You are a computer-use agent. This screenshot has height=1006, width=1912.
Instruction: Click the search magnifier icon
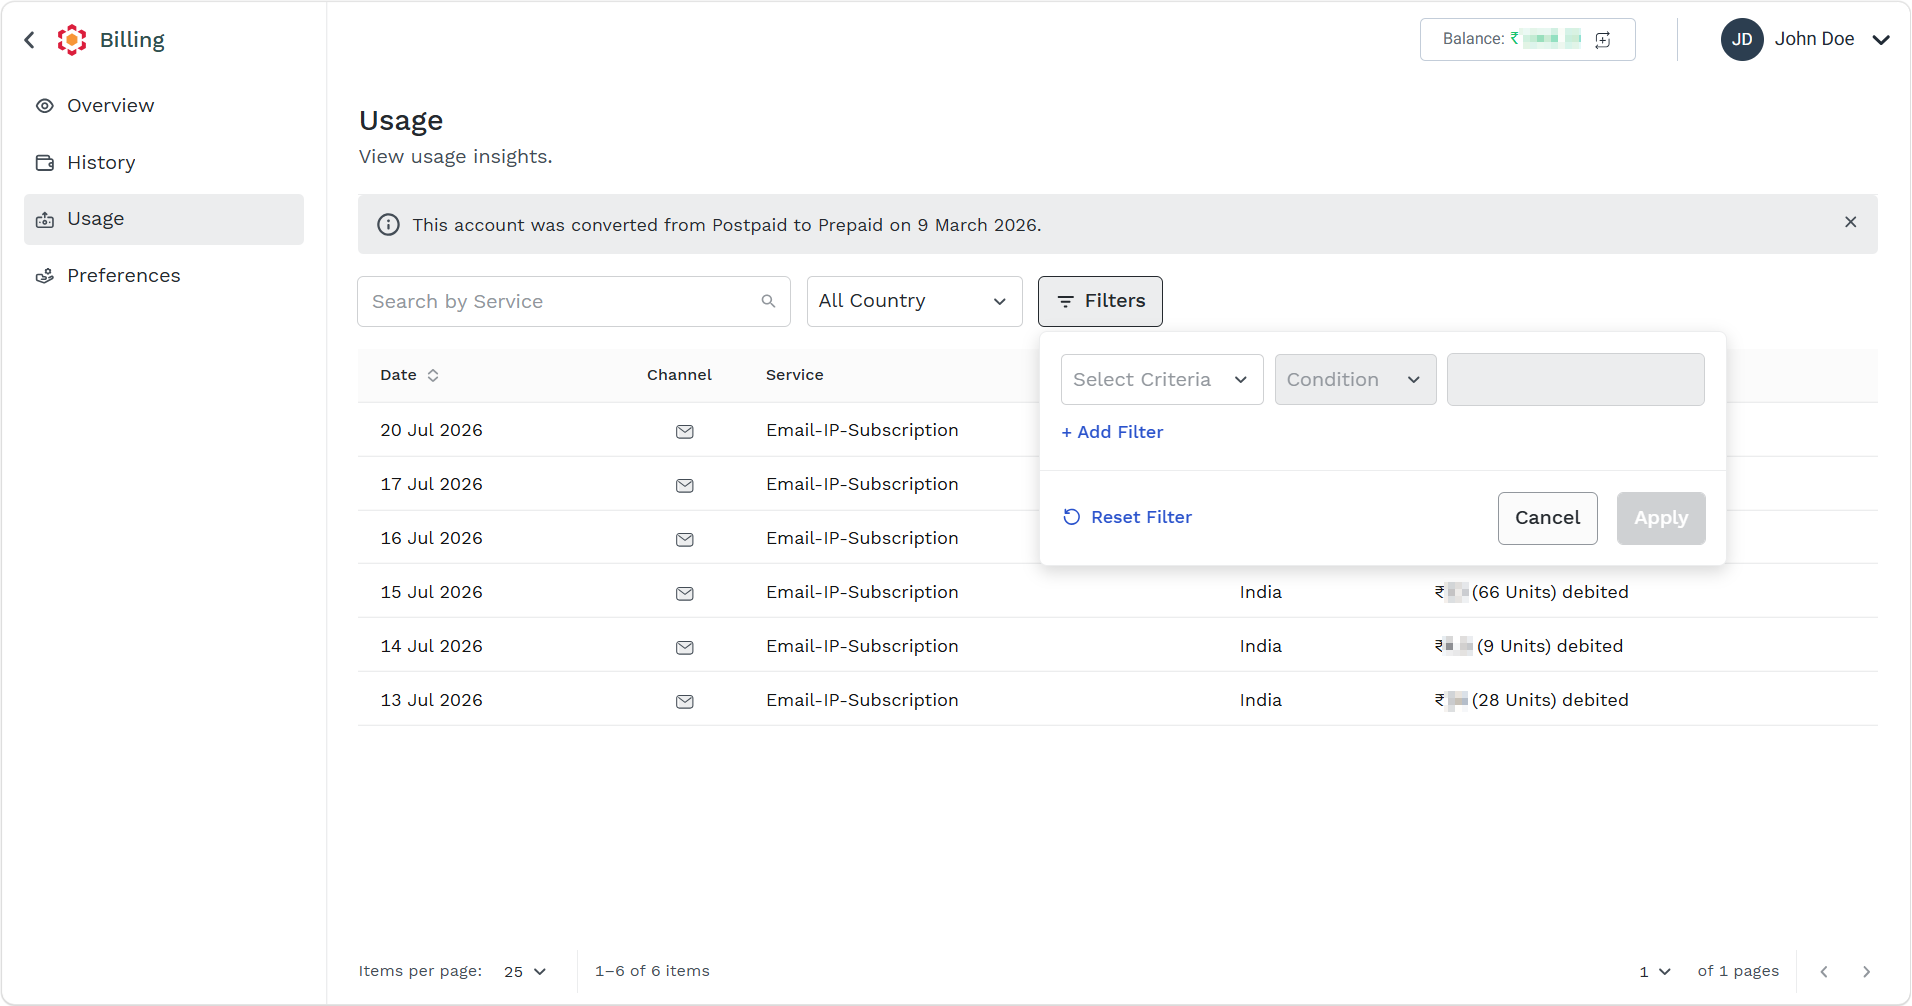(x=768, y=301)
